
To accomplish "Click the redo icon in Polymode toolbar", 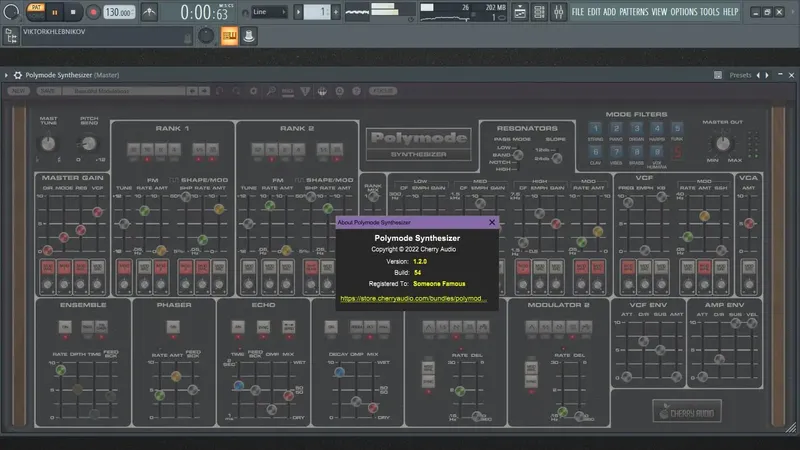I will pyautogui.click(x=236, y=91).
